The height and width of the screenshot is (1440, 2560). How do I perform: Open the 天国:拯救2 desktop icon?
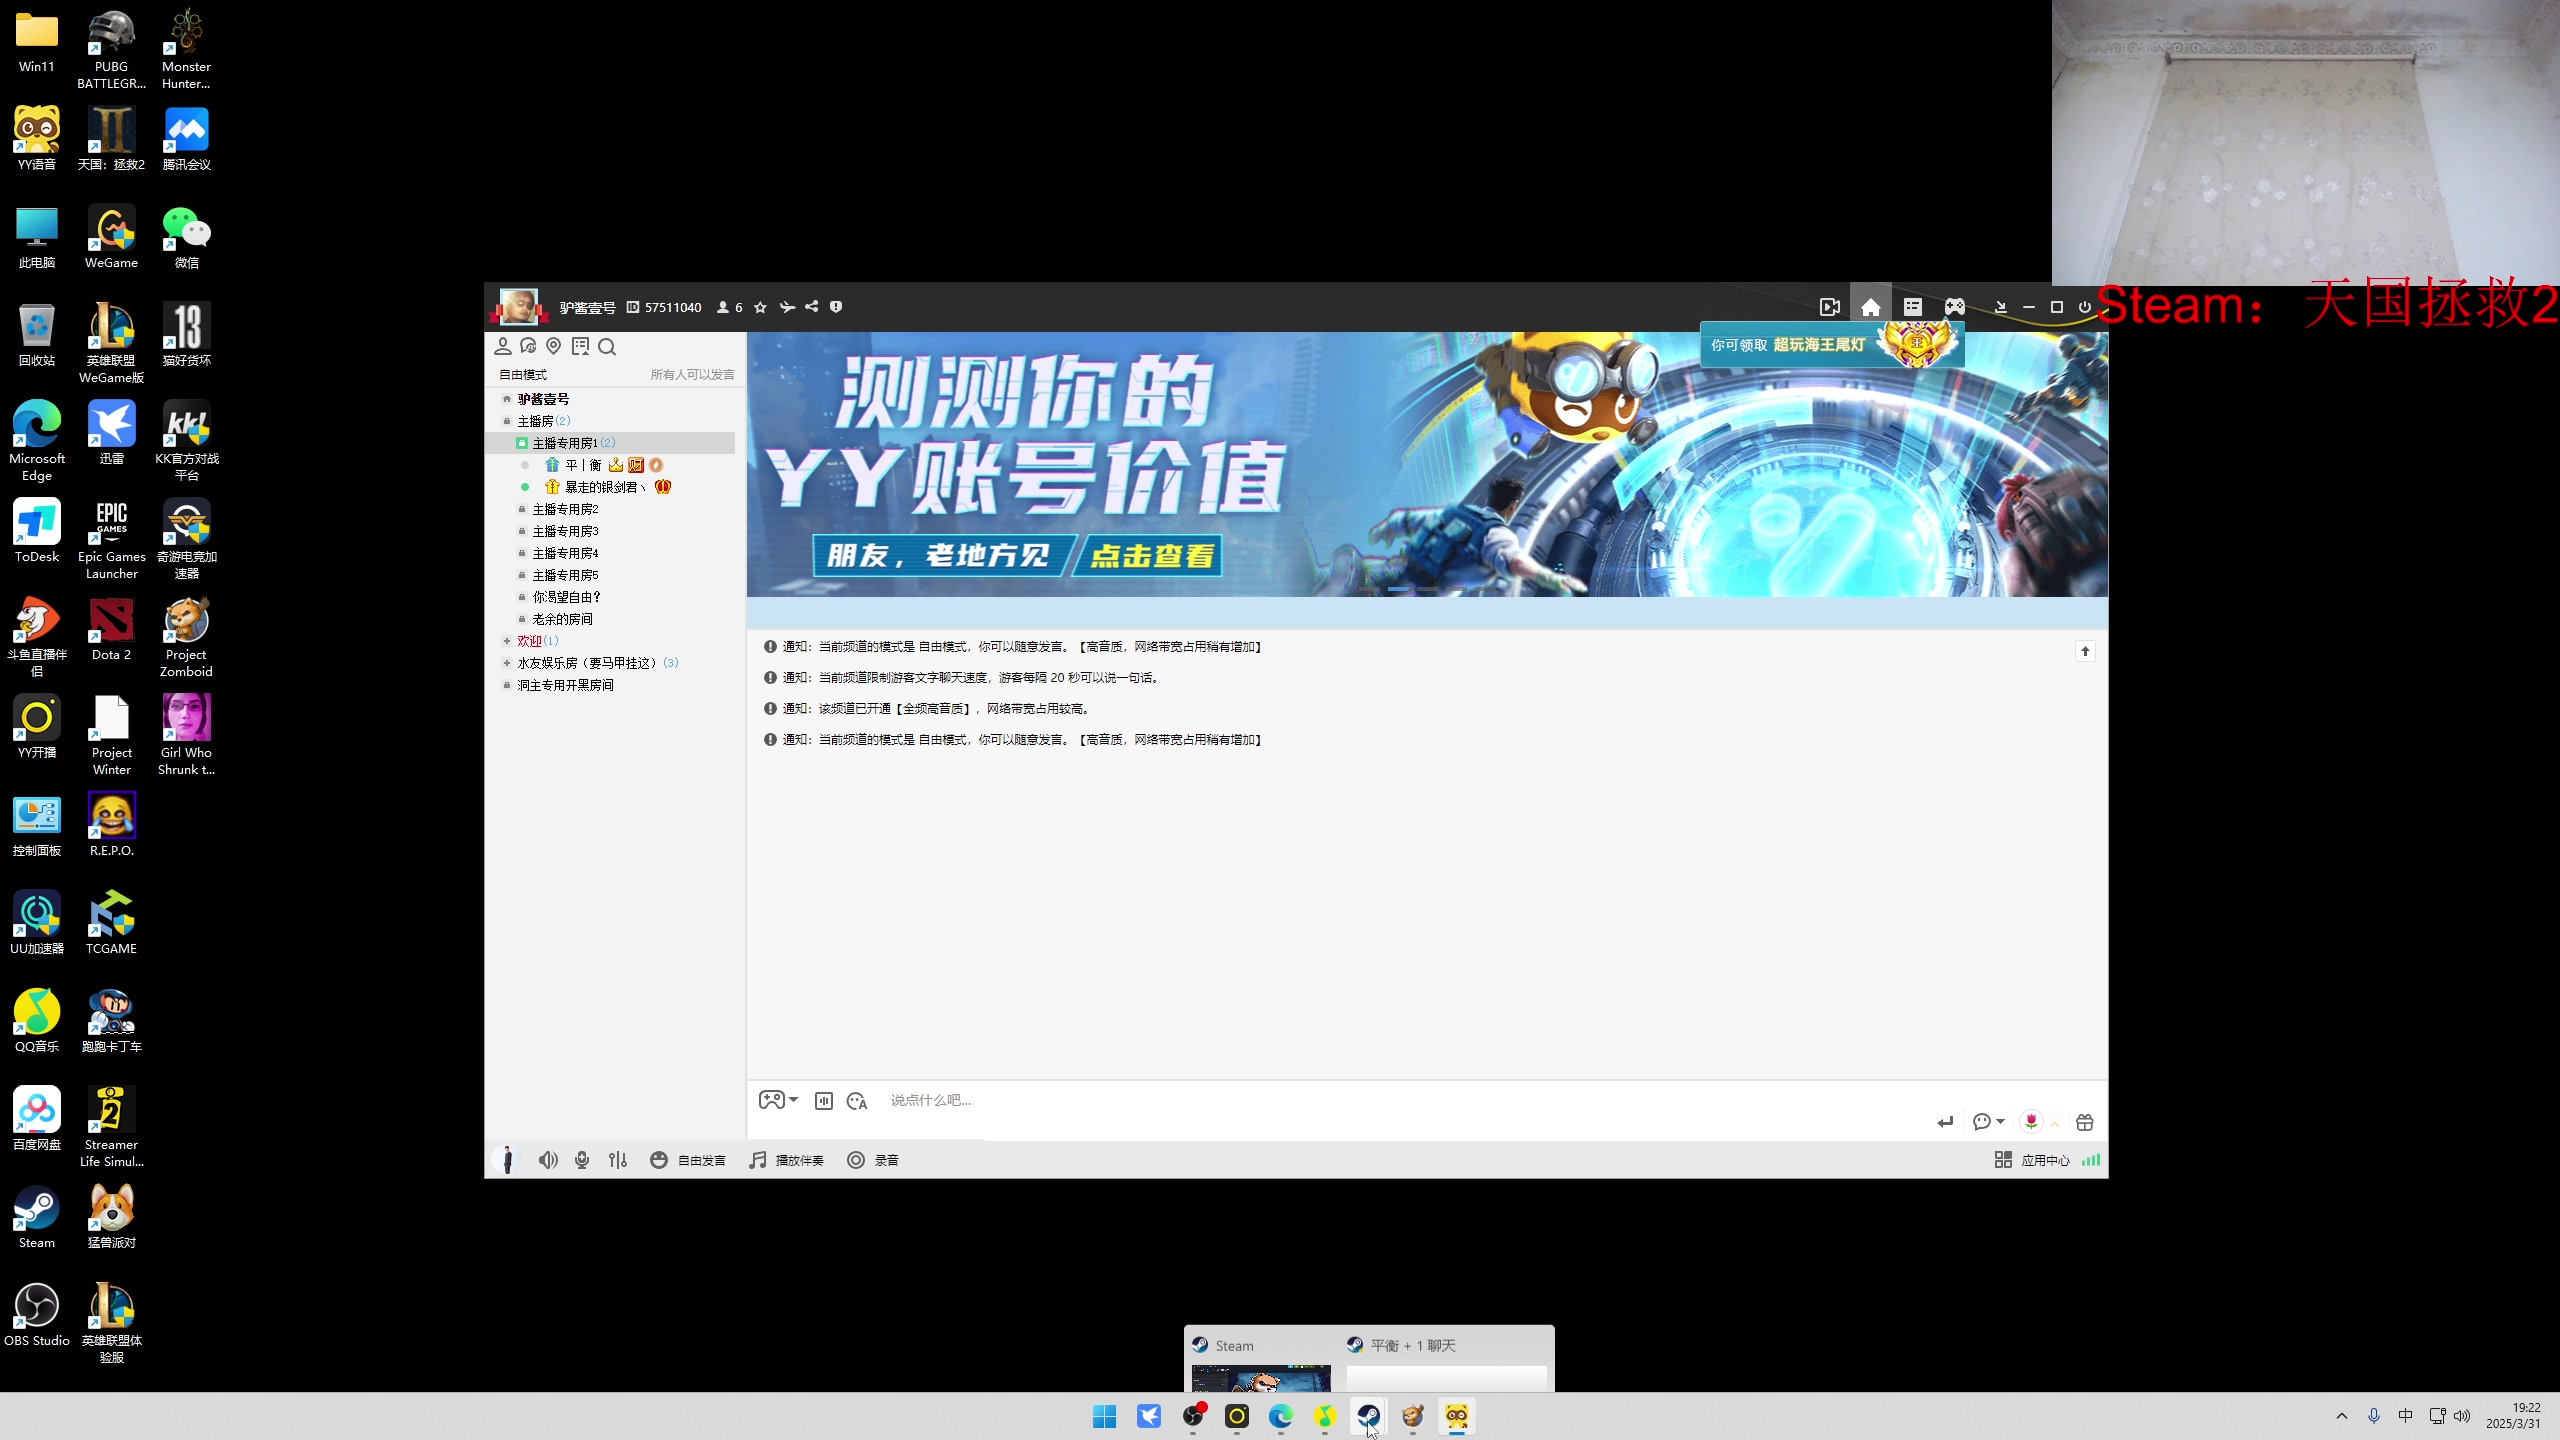point(111,140)
